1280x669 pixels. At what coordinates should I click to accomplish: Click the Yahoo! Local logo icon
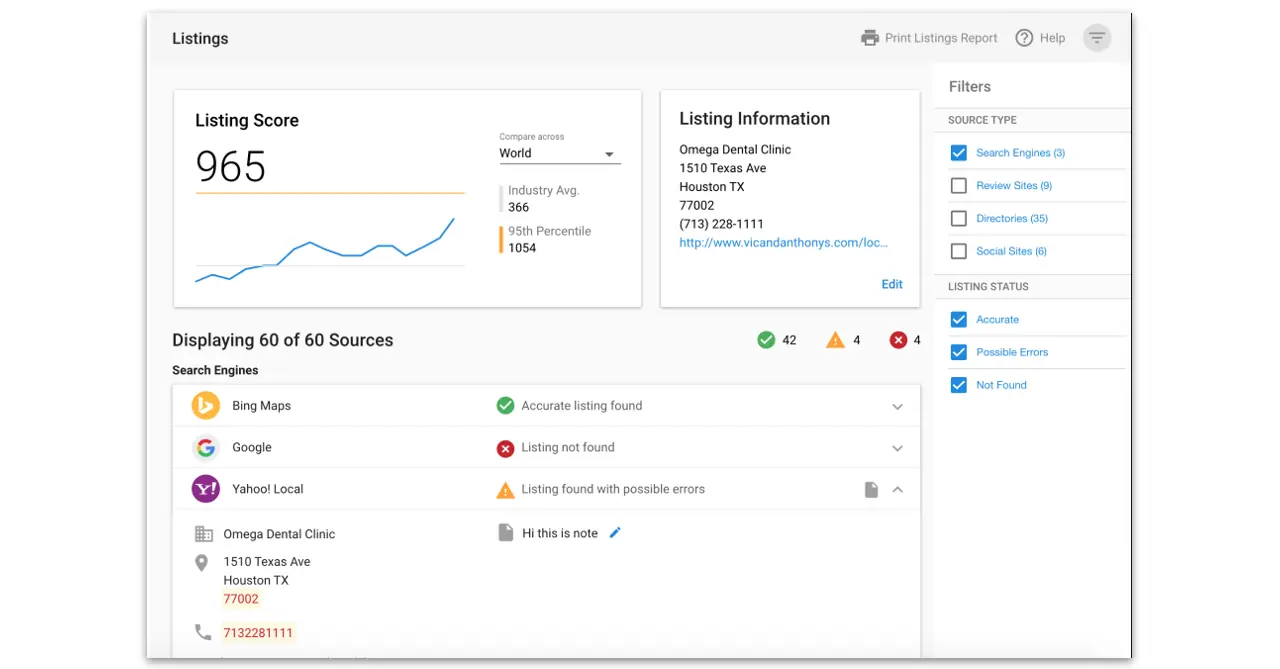coord(205,489)
